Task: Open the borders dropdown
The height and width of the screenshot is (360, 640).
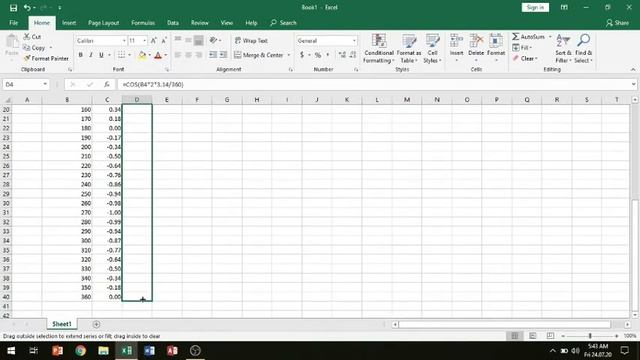Action: coord(129,55)
